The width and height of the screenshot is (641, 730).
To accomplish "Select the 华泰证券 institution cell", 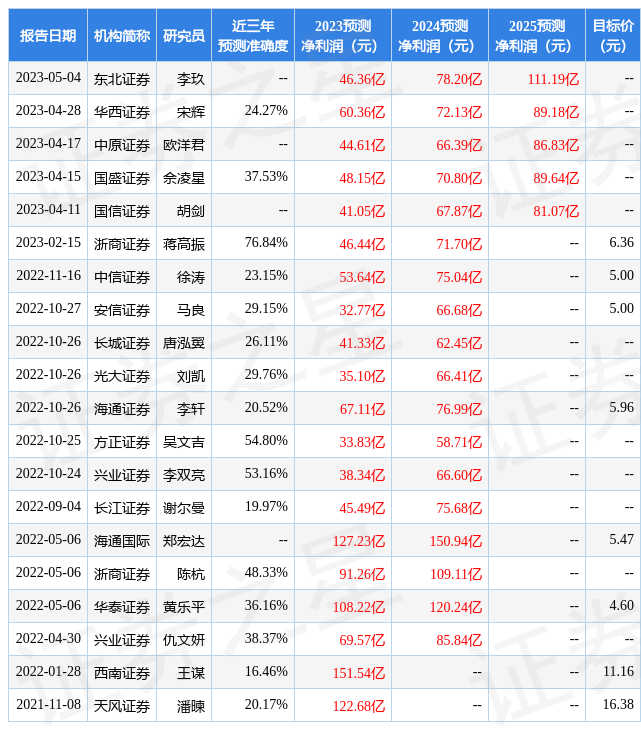I will (122, 608).
